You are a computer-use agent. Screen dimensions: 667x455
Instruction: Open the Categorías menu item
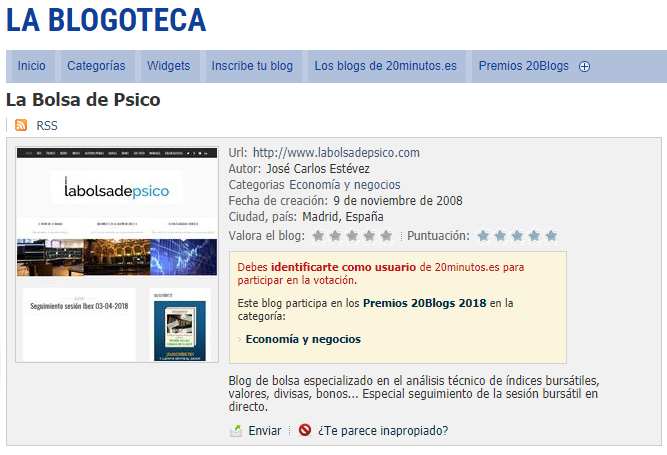[x=96, y=66]
